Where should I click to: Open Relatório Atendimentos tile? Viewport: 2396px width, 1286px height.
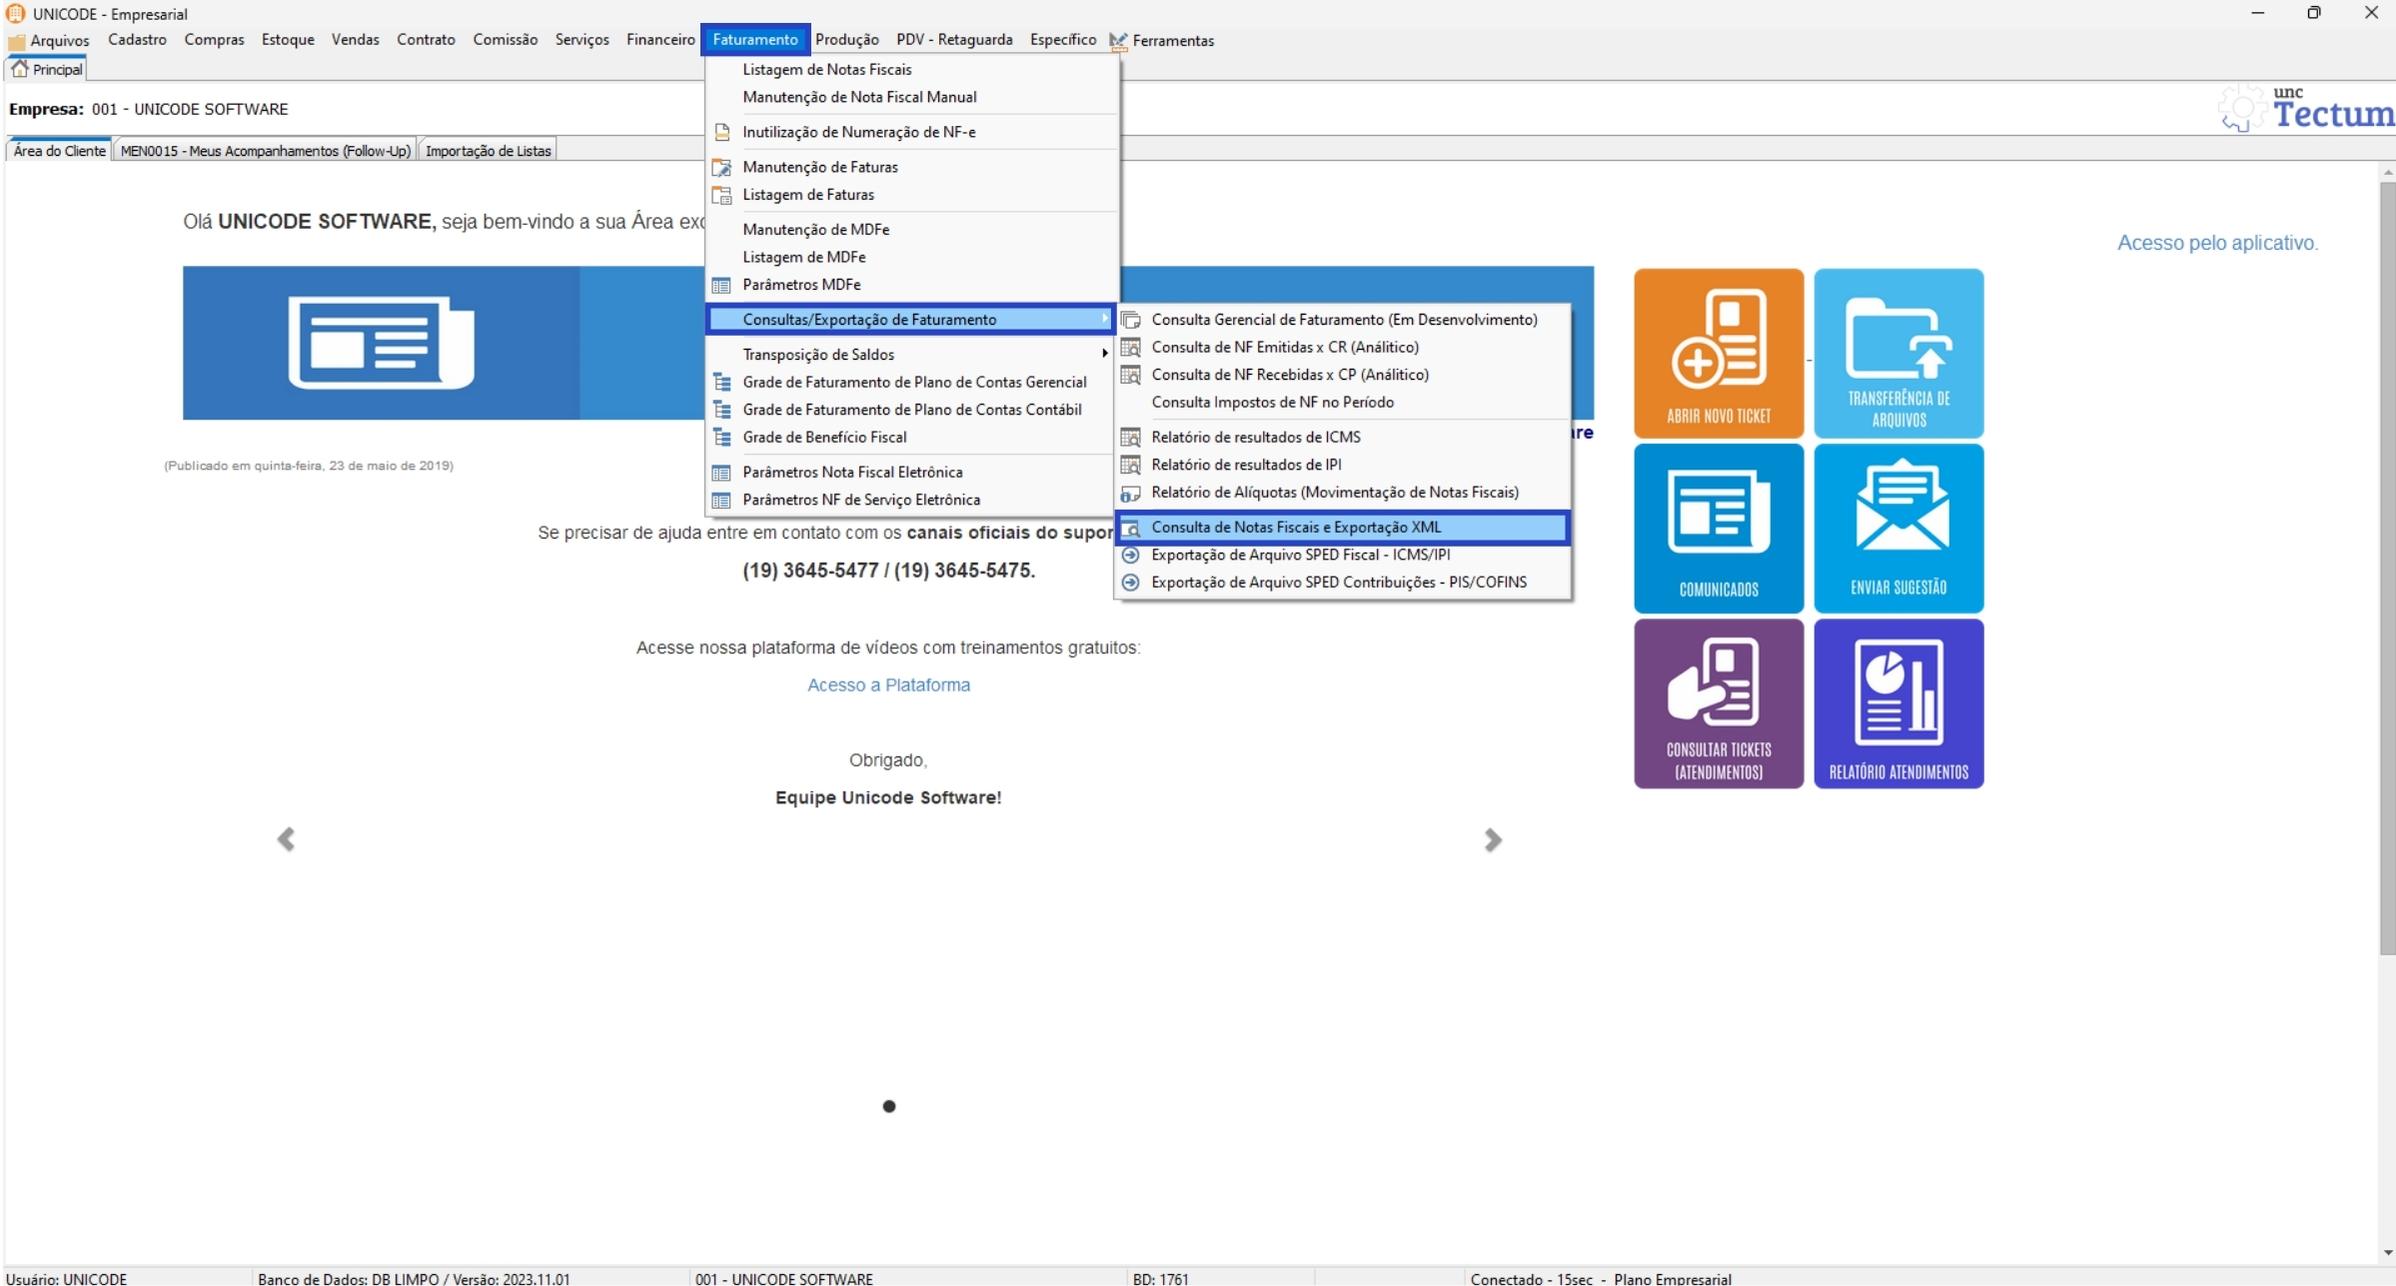click(1898, 703)
